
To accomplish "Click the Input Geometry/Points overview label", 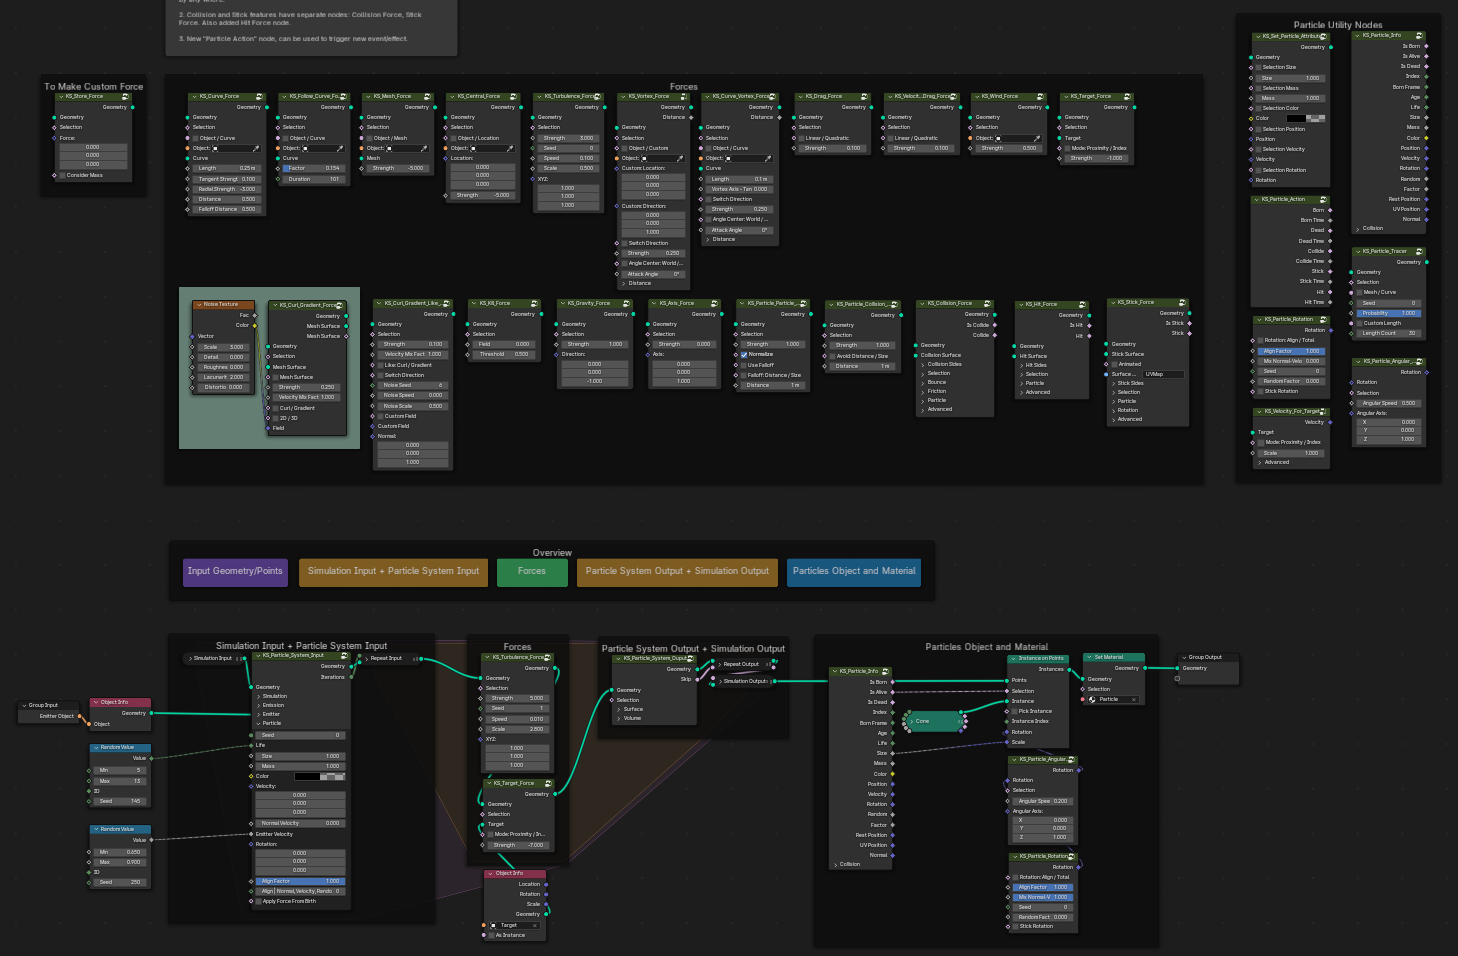I will click(x=235, y=571).
